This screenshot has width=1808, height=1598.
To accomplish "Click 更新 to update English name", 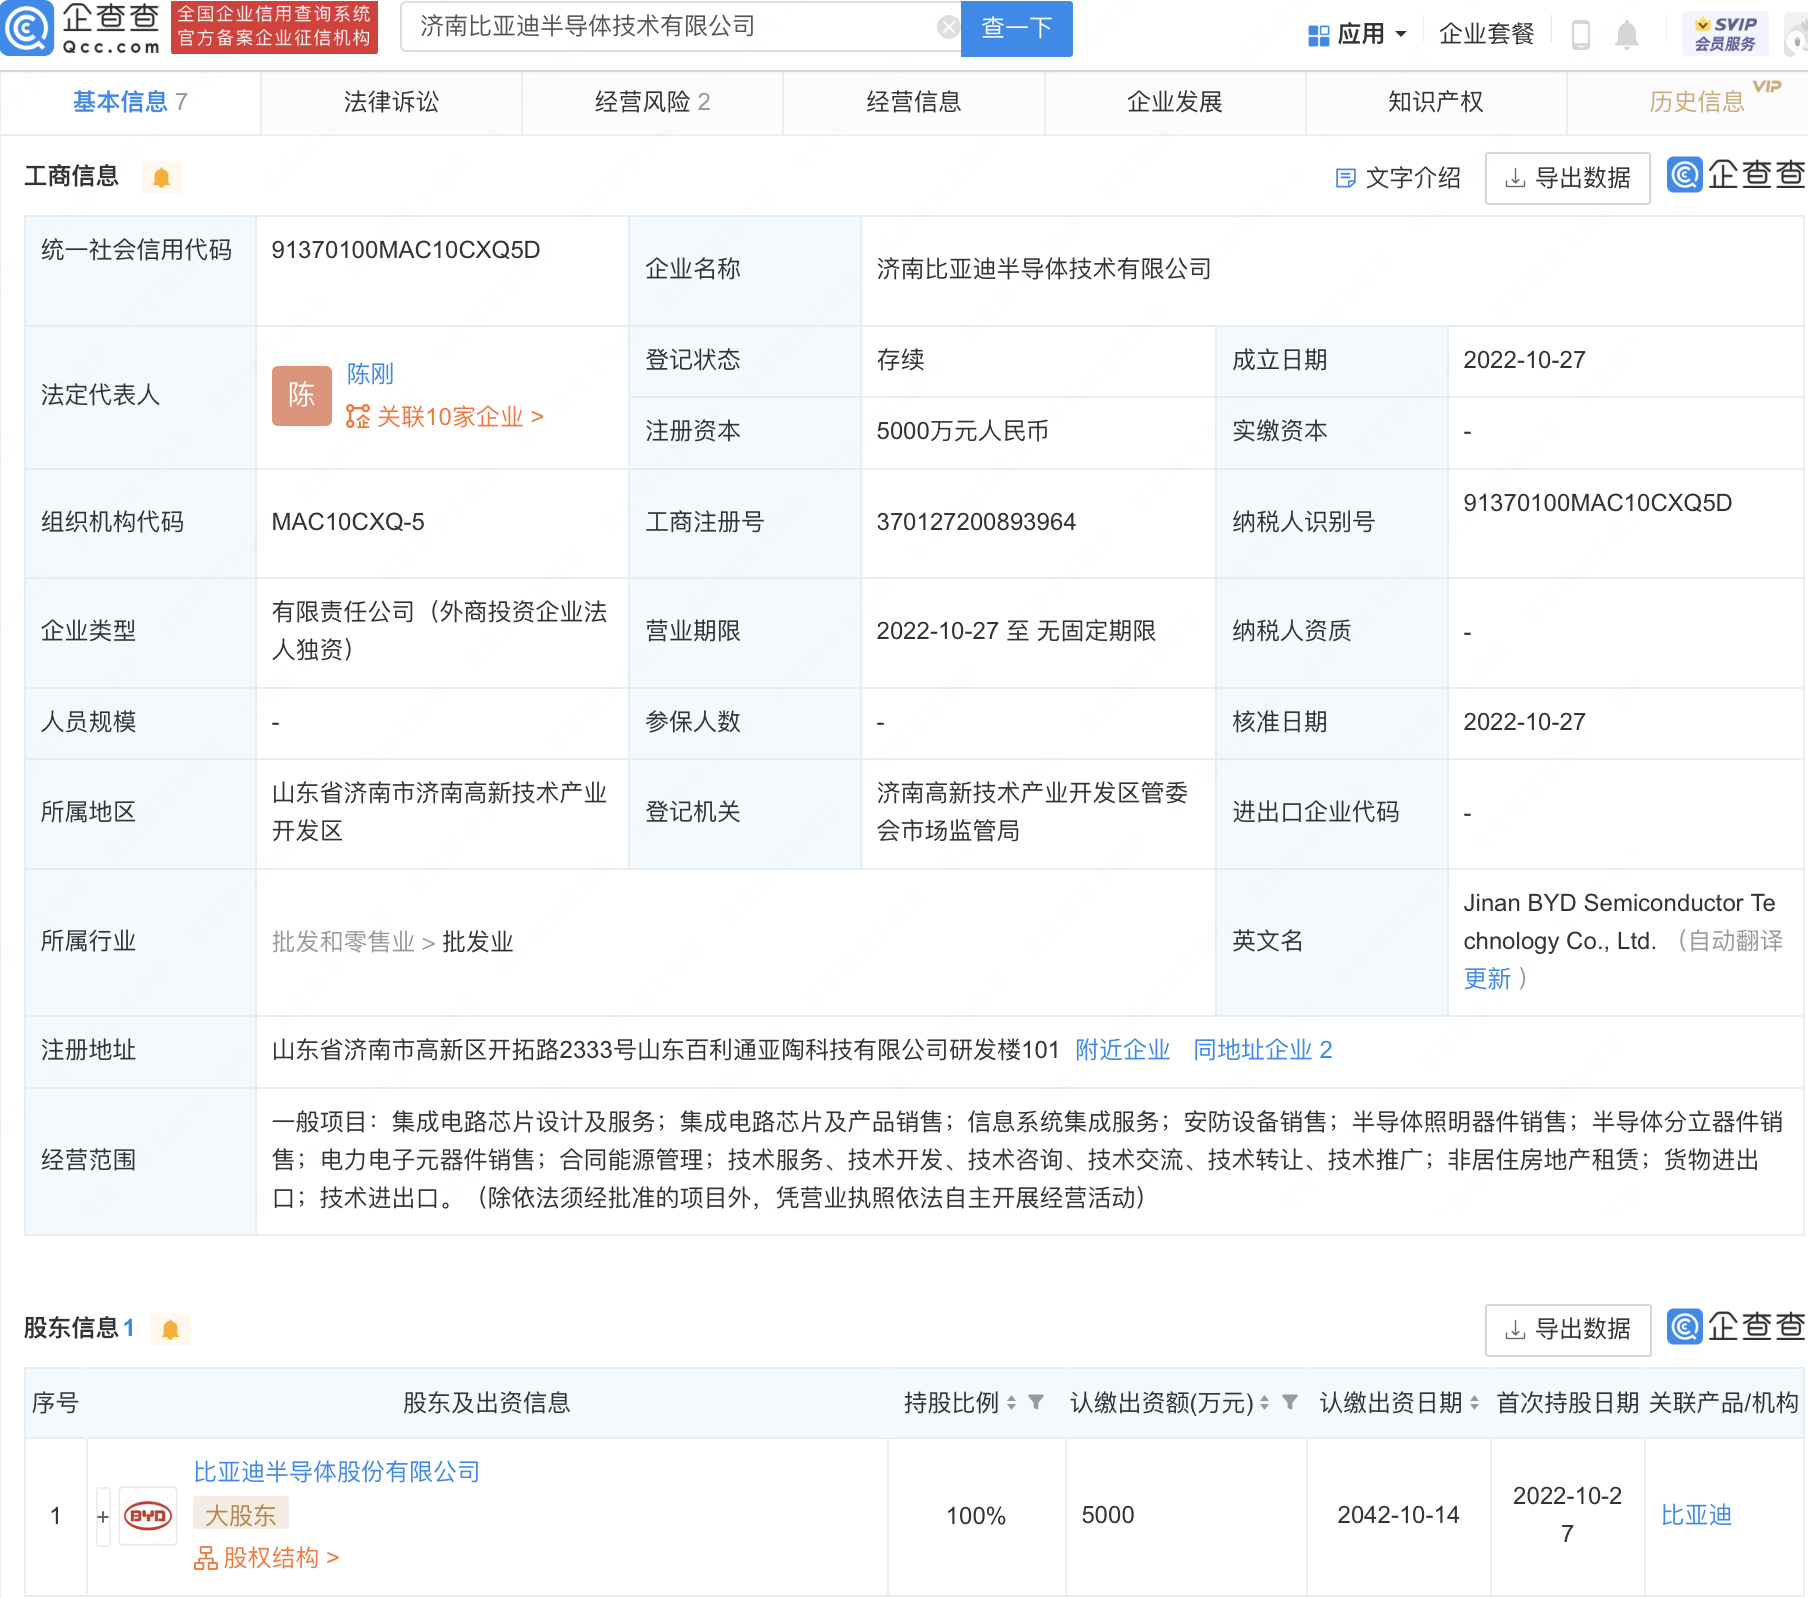I will [1487, 979].
